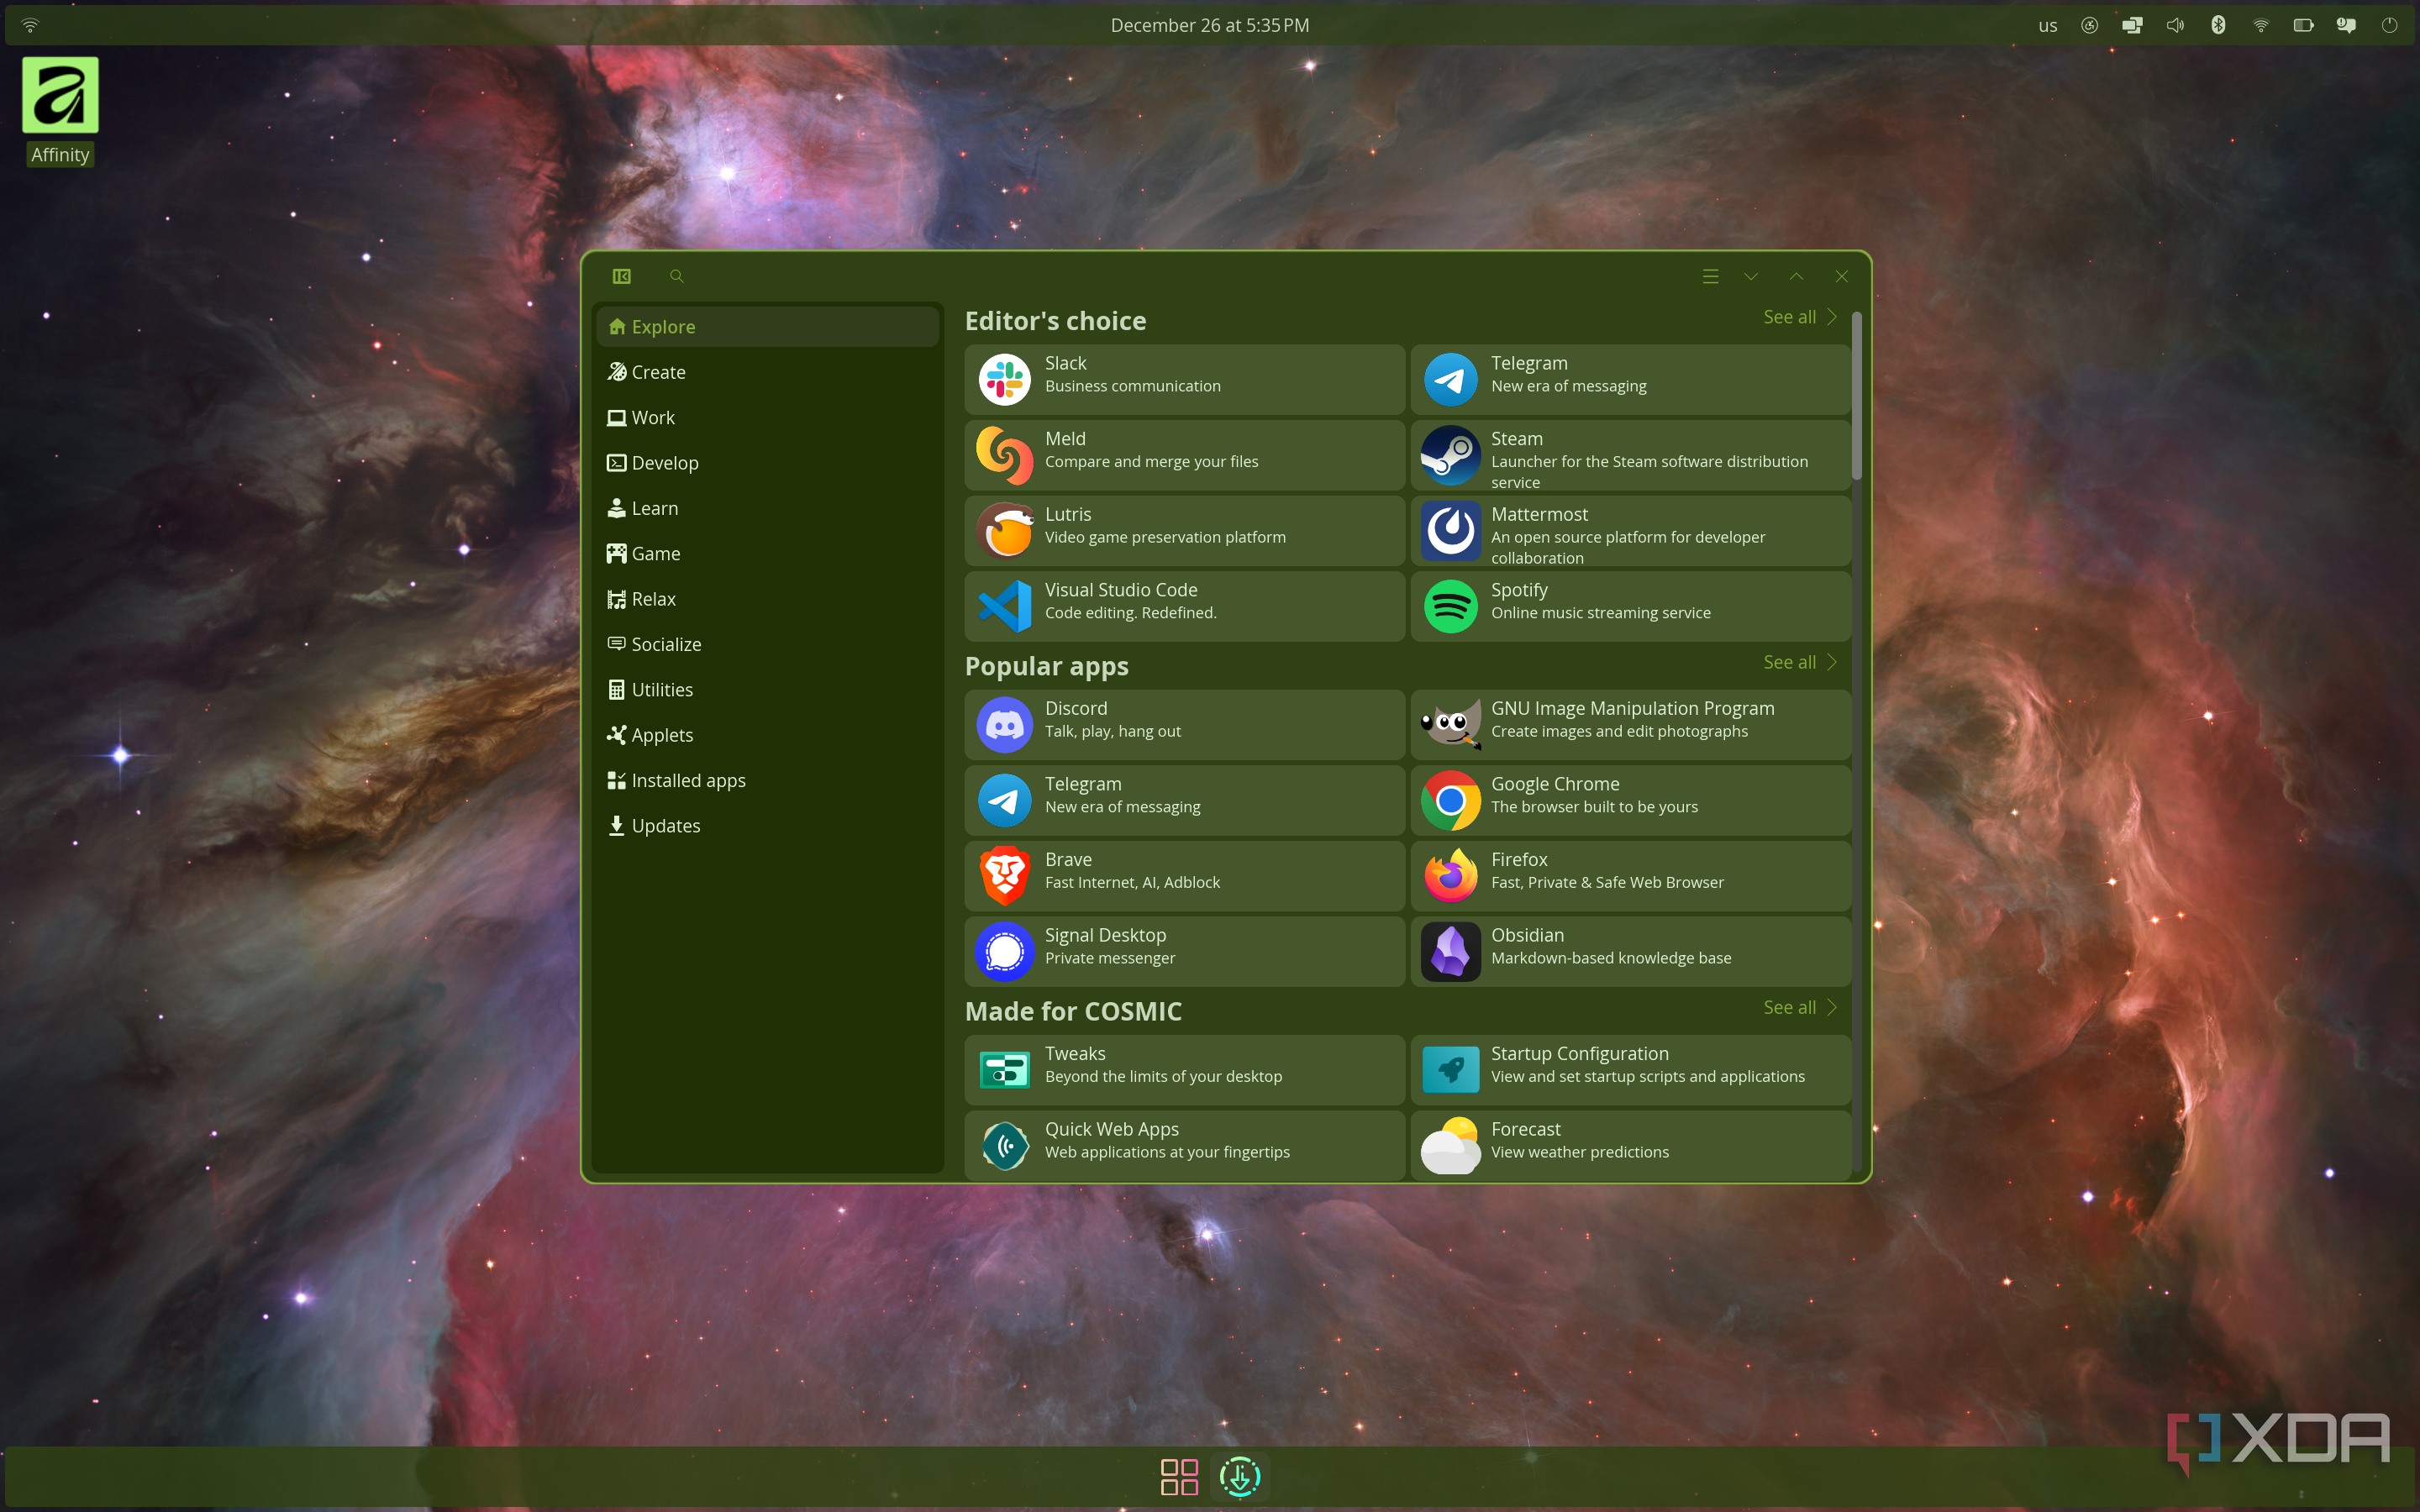See all Editor's choice apps
Screen dimensions: 2420x1512
tap(1800, 317)
